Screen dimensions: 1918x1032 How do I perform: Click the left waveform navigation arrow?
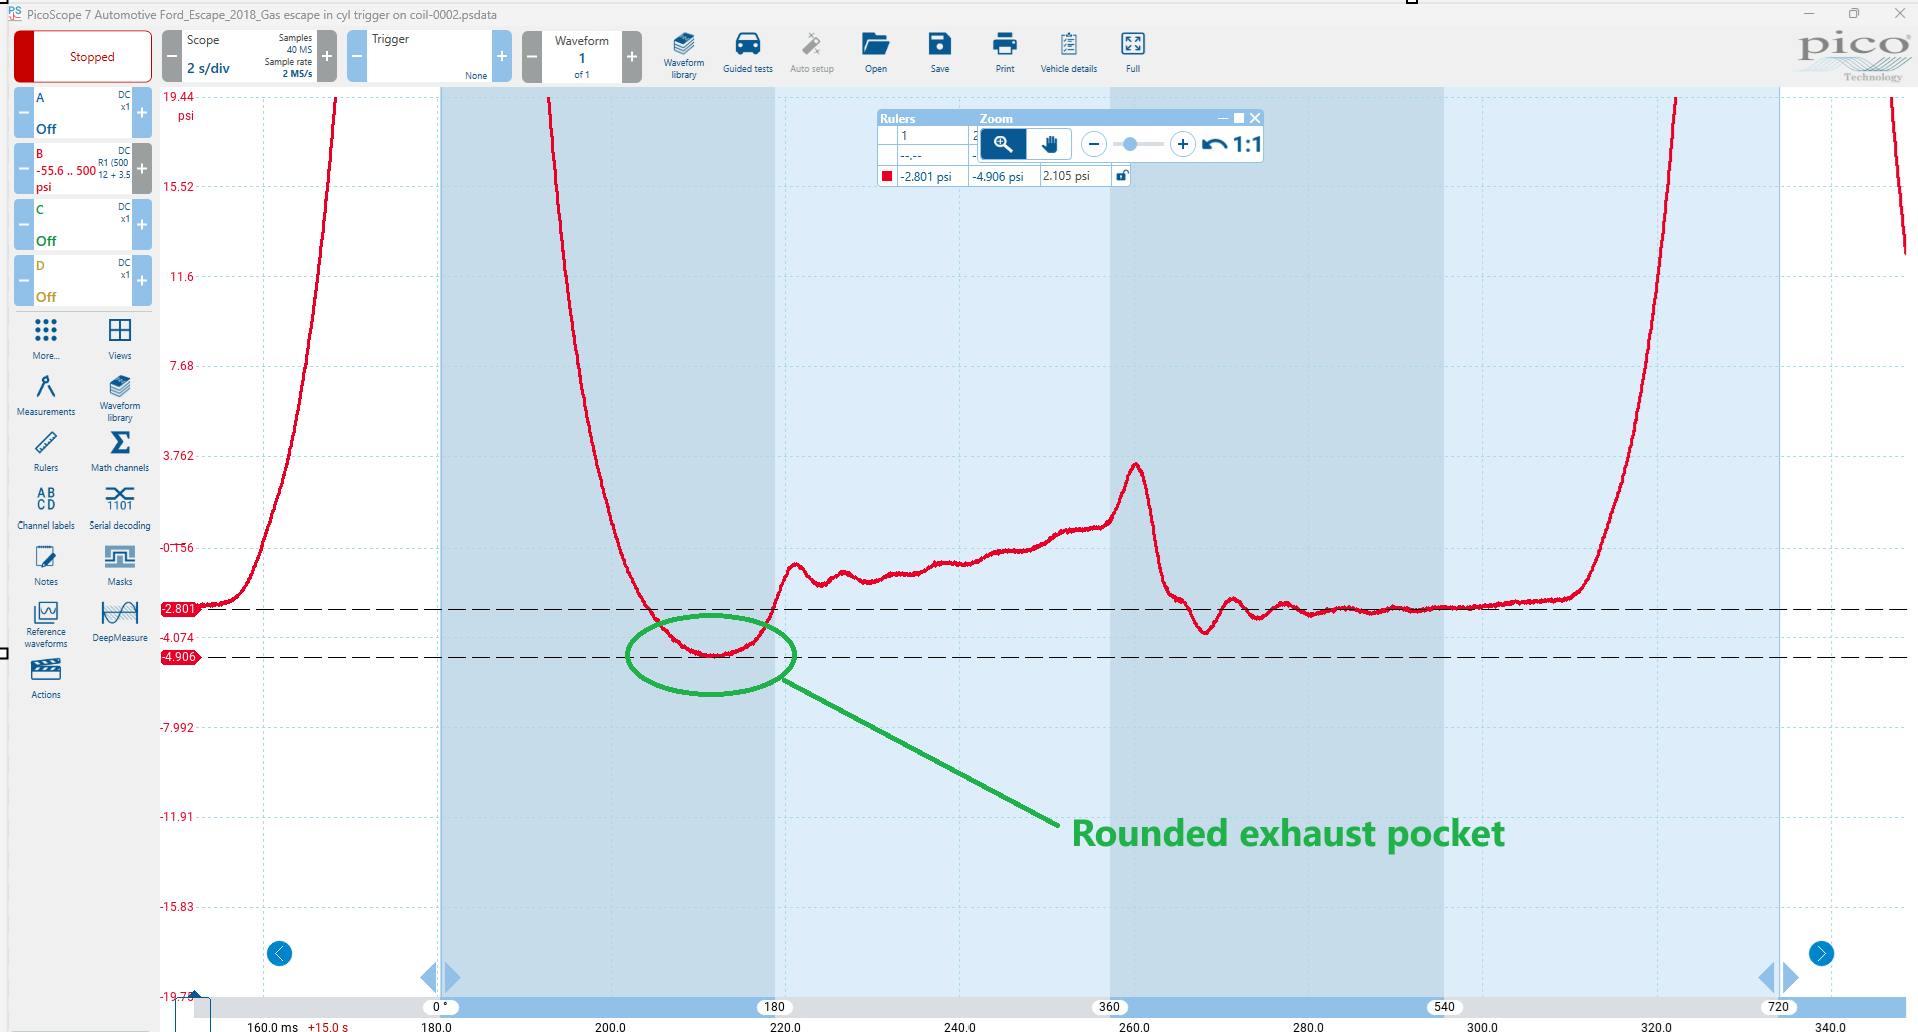(279, 954)
